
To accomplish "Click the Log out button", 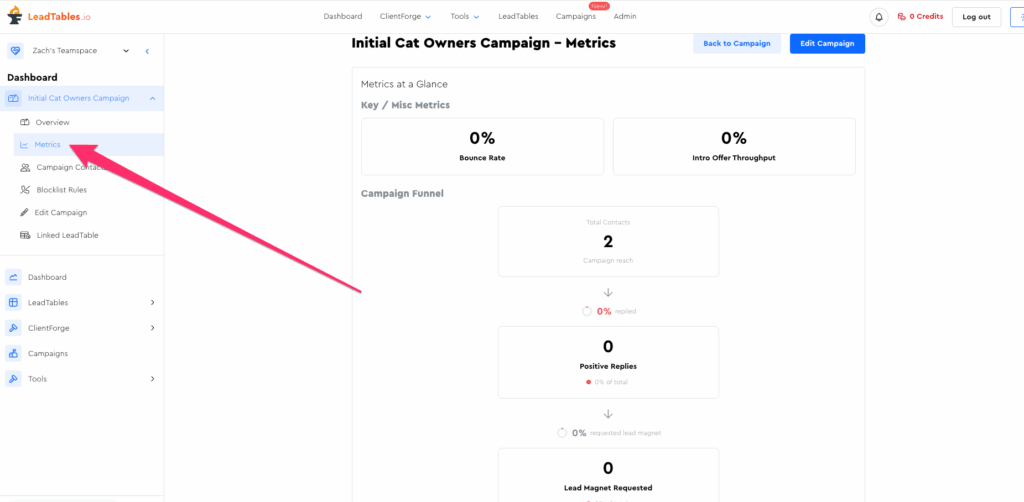I will pyautogui.click(x=976, y=17).
